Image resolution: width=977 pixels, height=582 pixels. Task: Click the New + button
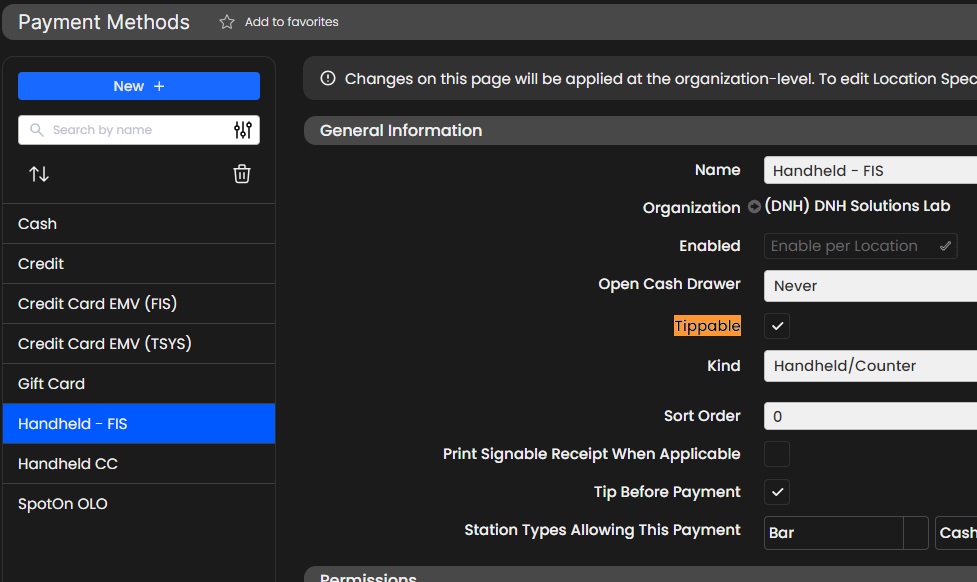139,86
